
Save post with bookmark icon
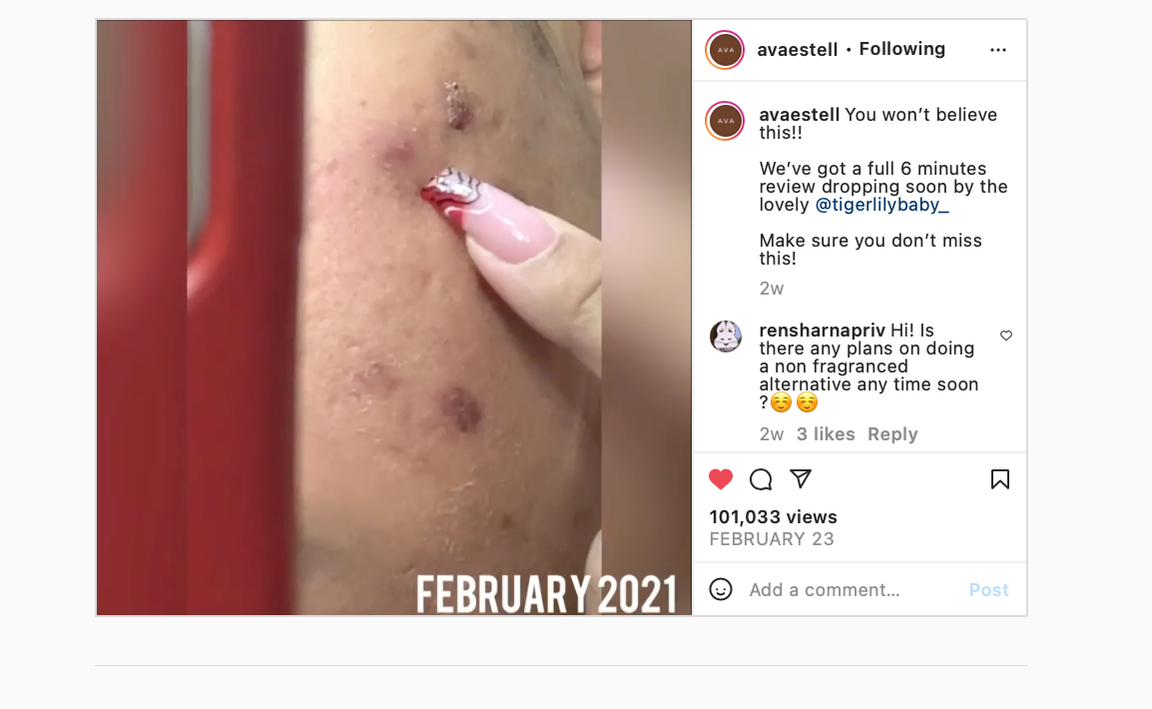999,479
